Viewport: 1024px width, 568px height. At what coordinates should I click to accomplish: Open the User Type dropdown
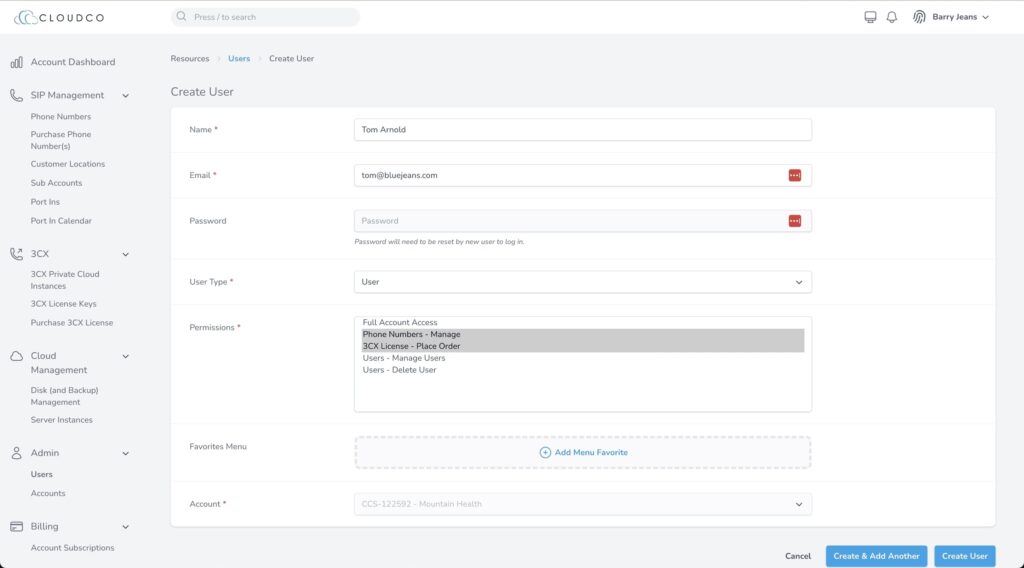(x=582, y=282)
